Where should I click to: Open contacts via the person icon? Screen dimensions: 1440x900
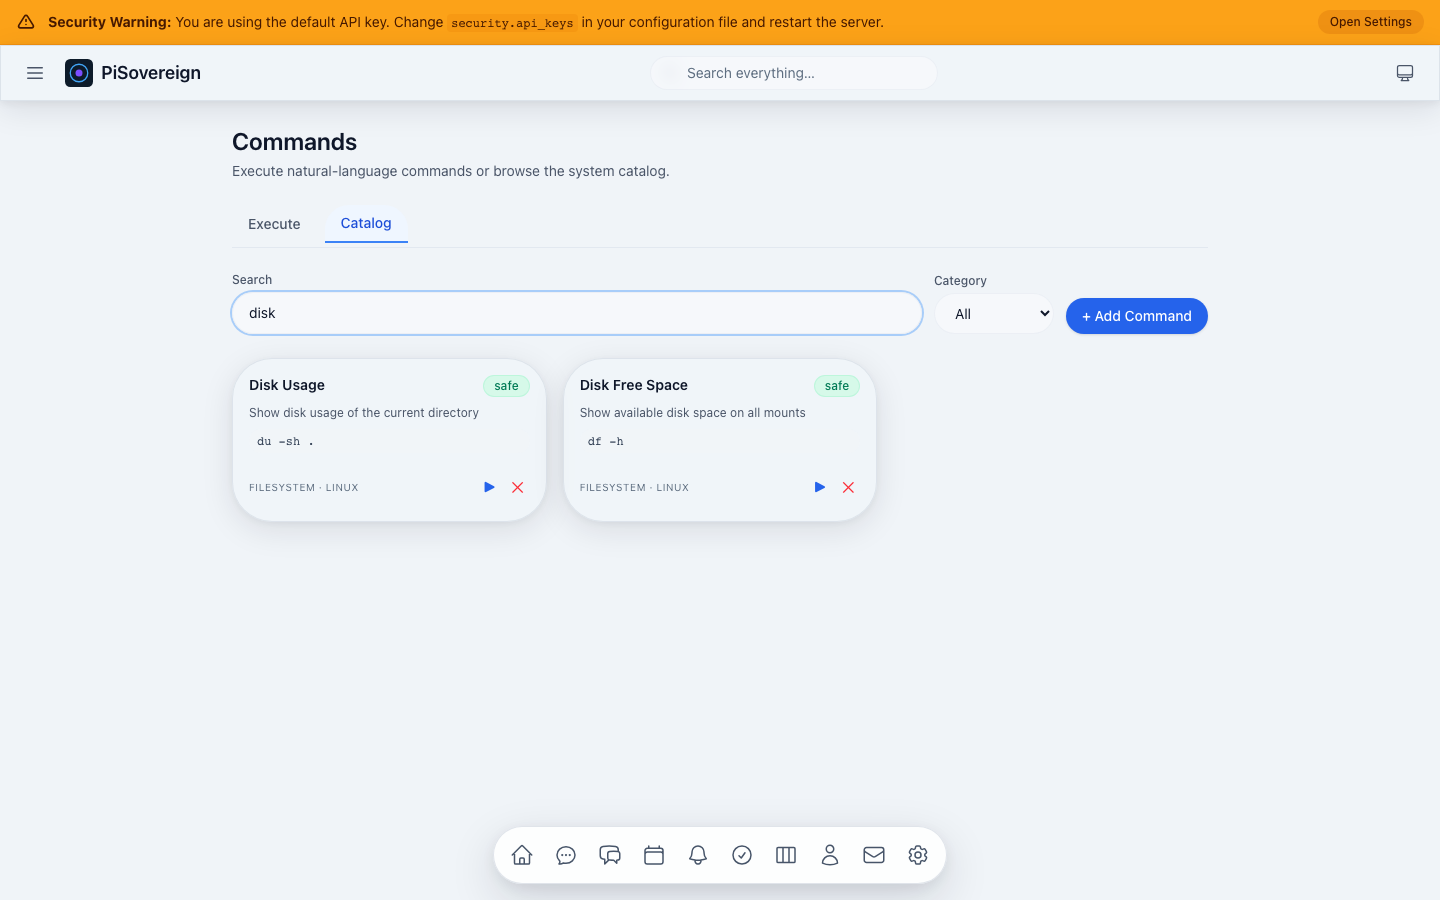(830, 855)
